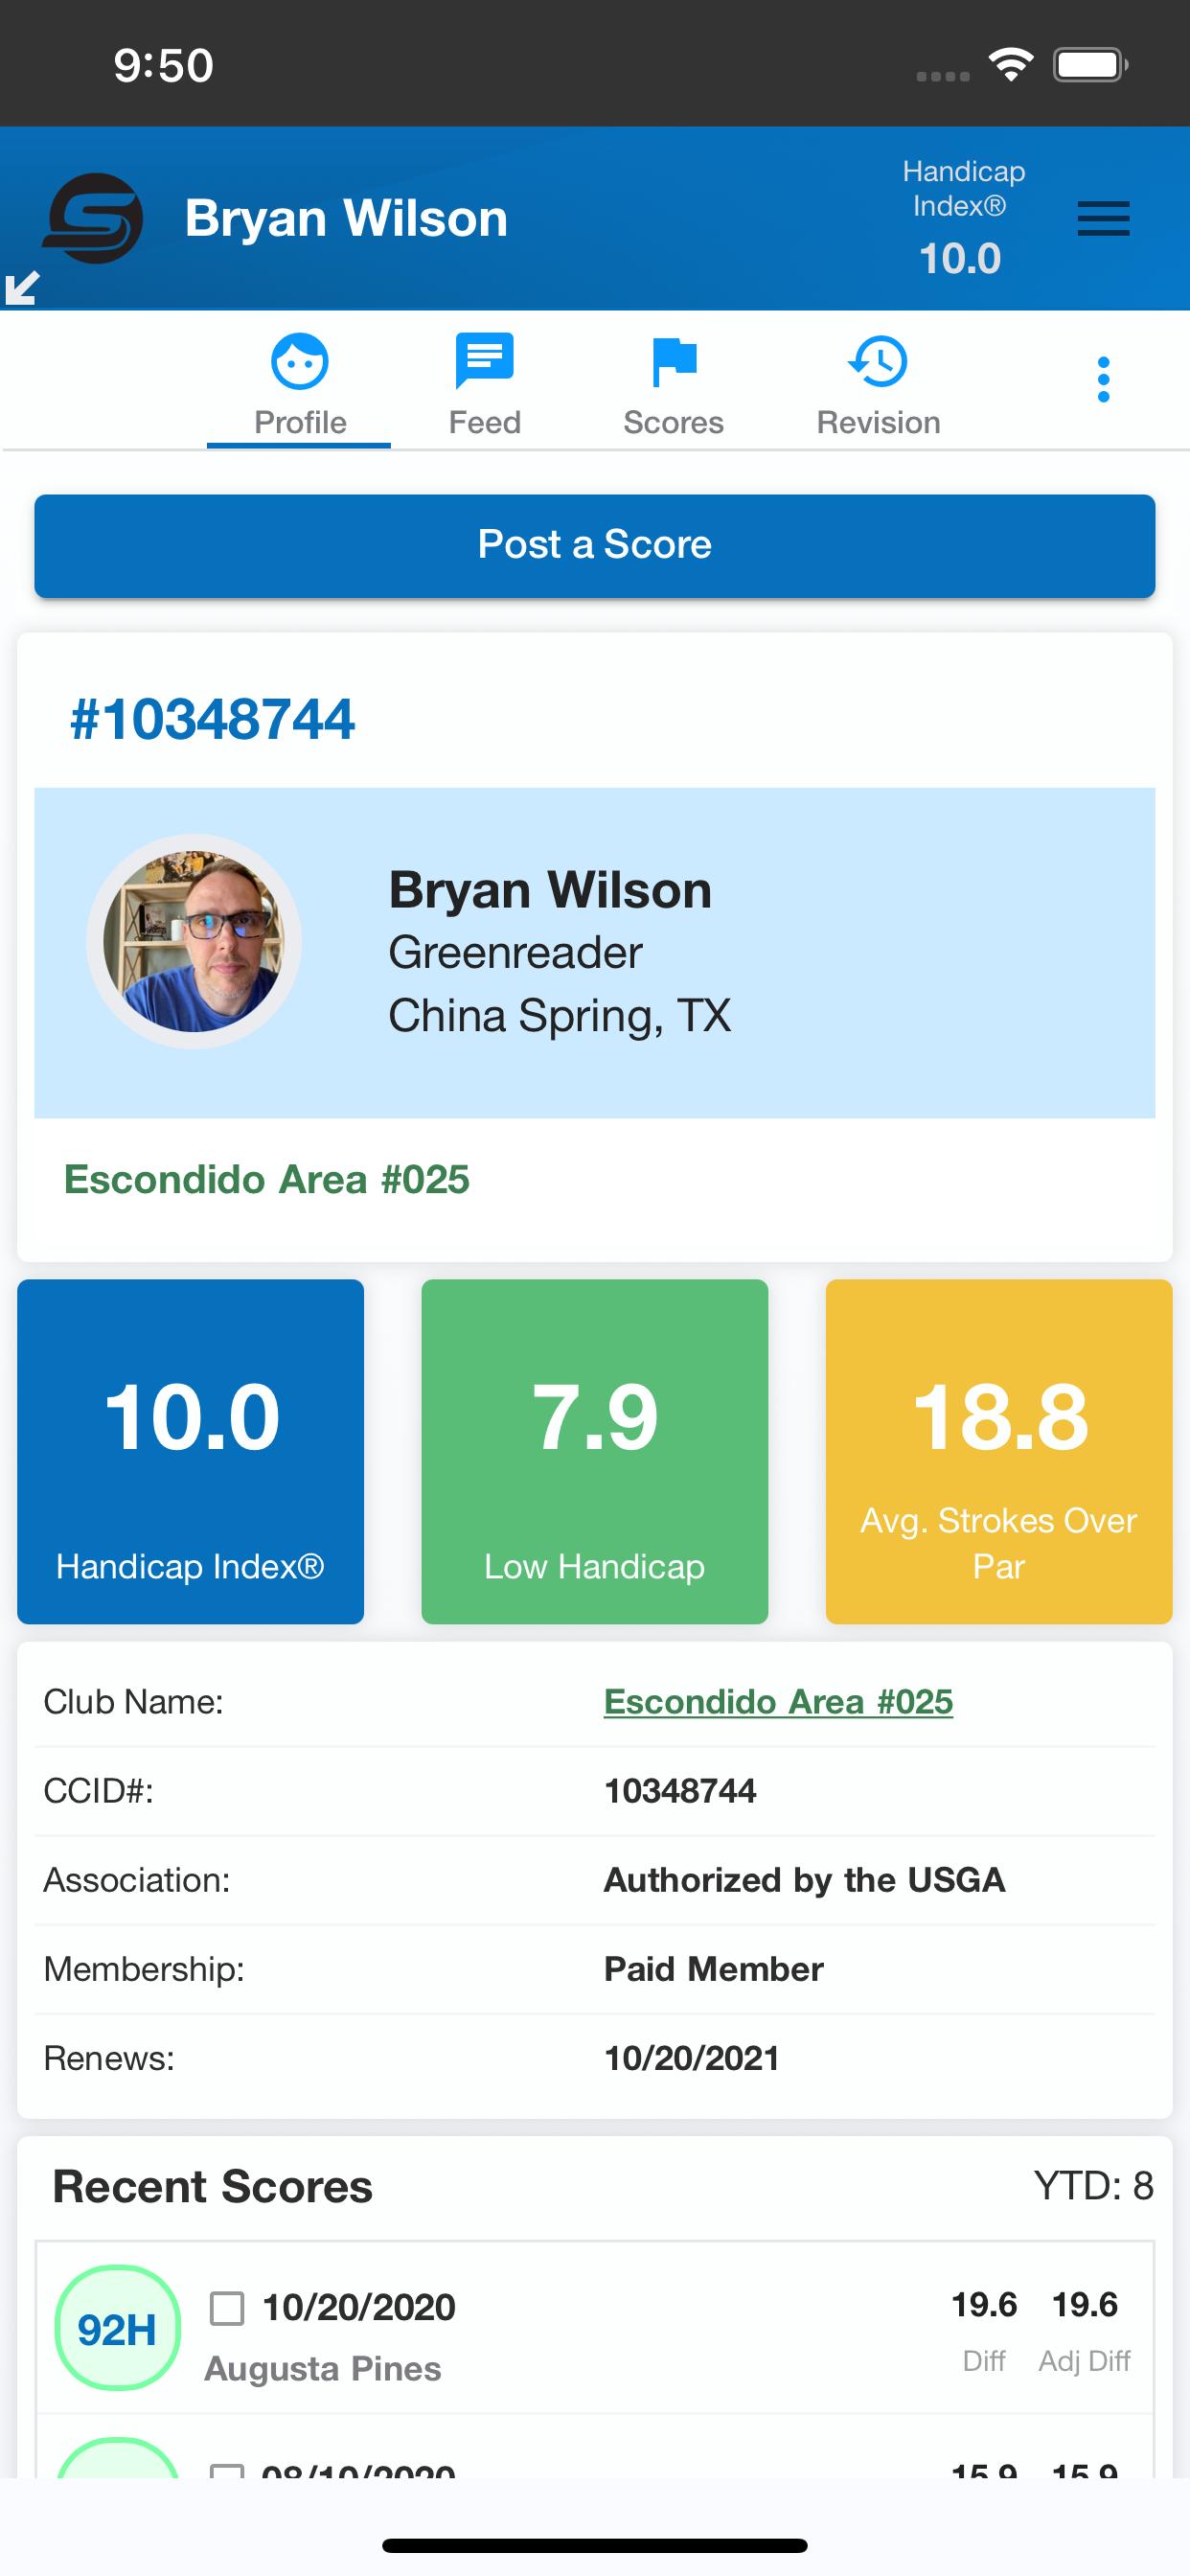Switch to the Scores tab label
The image size is (1190, 2576).
[x=673, y=422]
